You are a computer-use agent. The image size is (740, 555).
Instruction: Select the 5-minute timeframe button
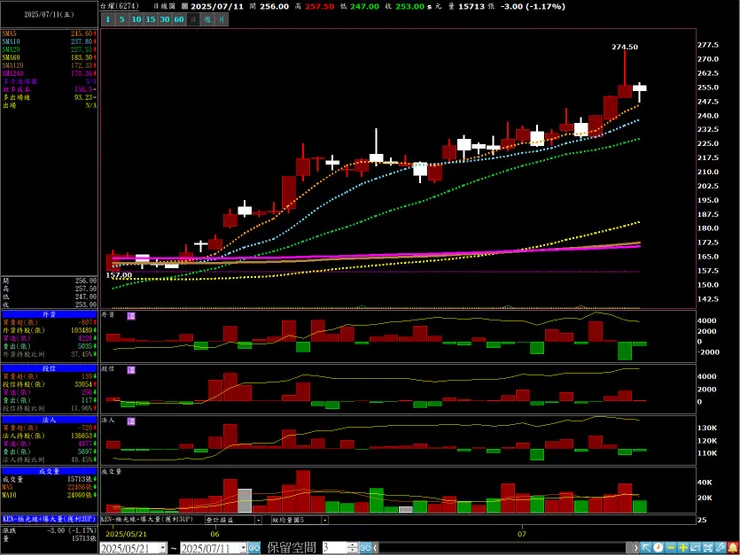tap(122, 19)
